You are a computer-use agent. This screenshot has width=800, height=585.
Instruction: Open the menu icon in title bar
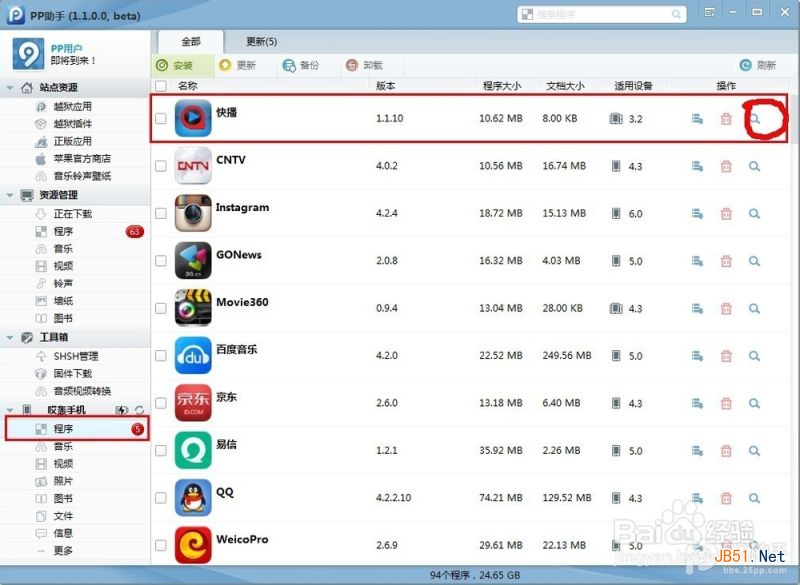pos(709,12)
